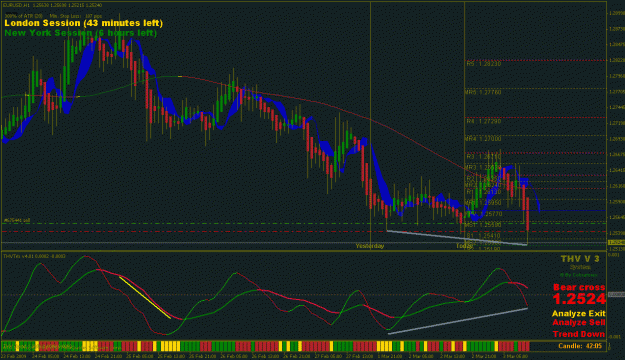Click the London Session countdown label
The image size is (625, 360).
[x=84, y=23]
